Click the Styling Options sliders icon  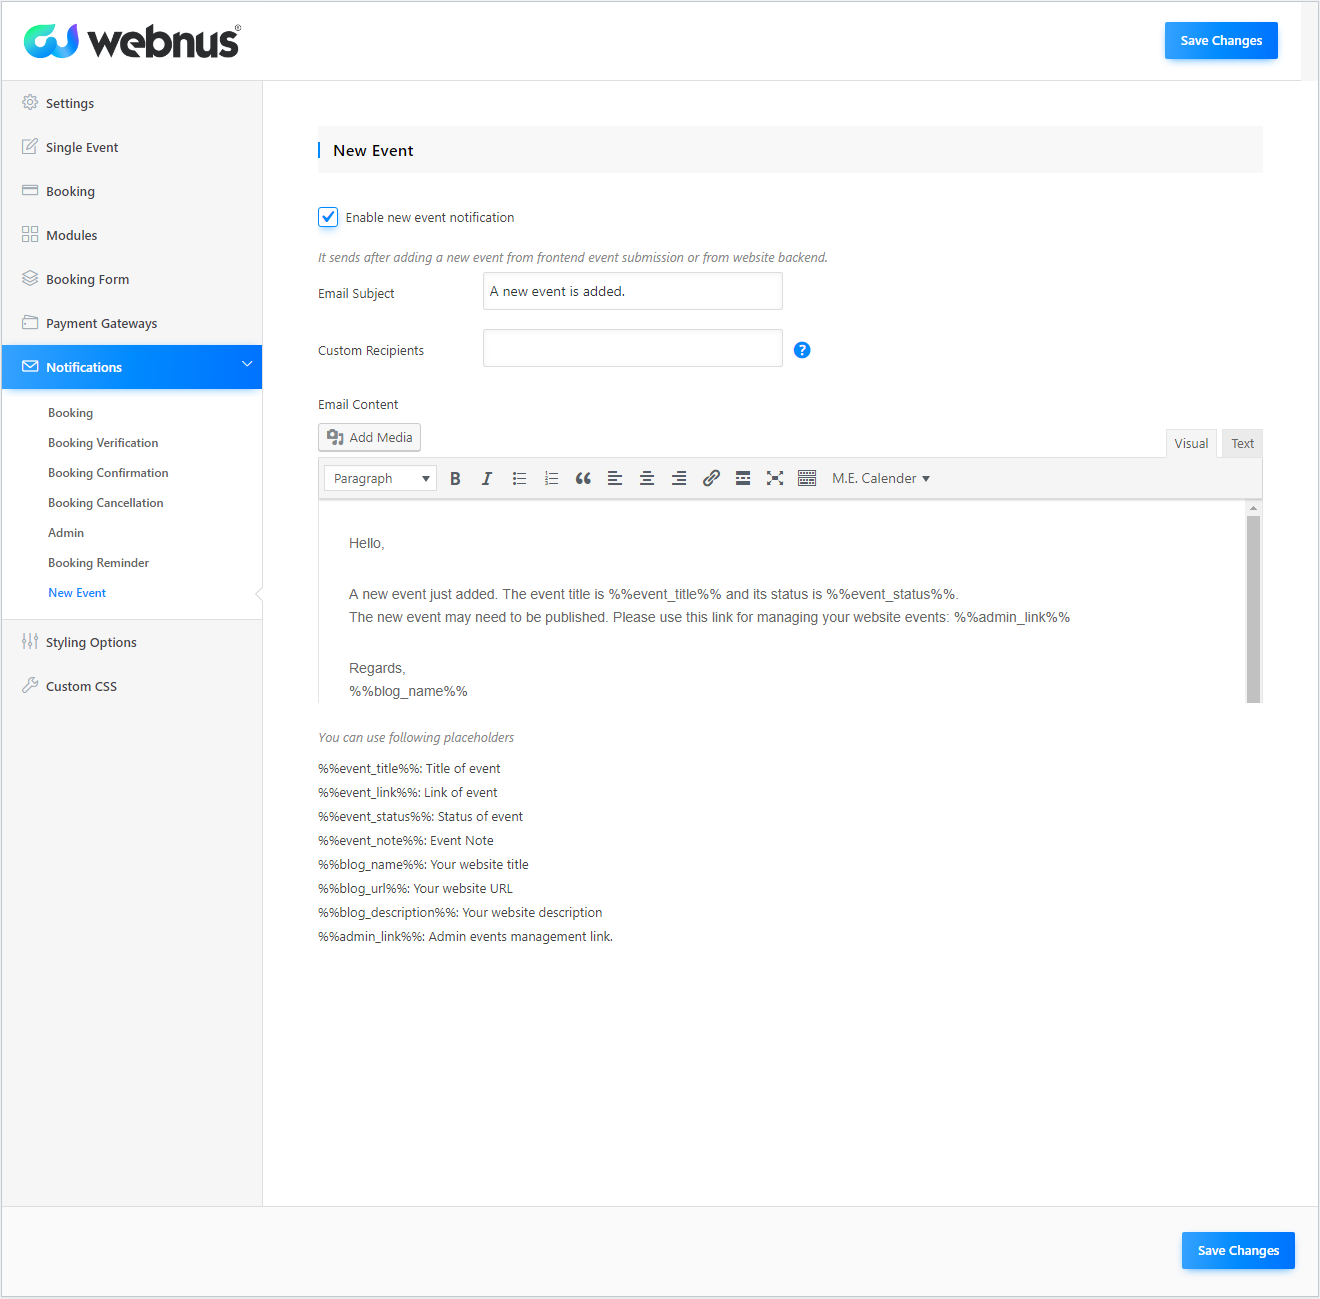click(x=30, y=641)
